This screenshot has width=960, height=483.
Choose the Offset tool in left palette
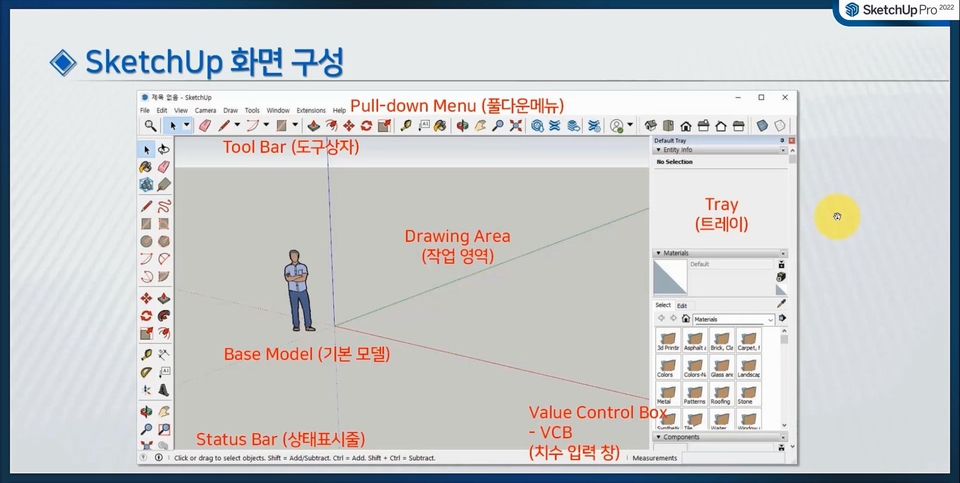[163, 334]
